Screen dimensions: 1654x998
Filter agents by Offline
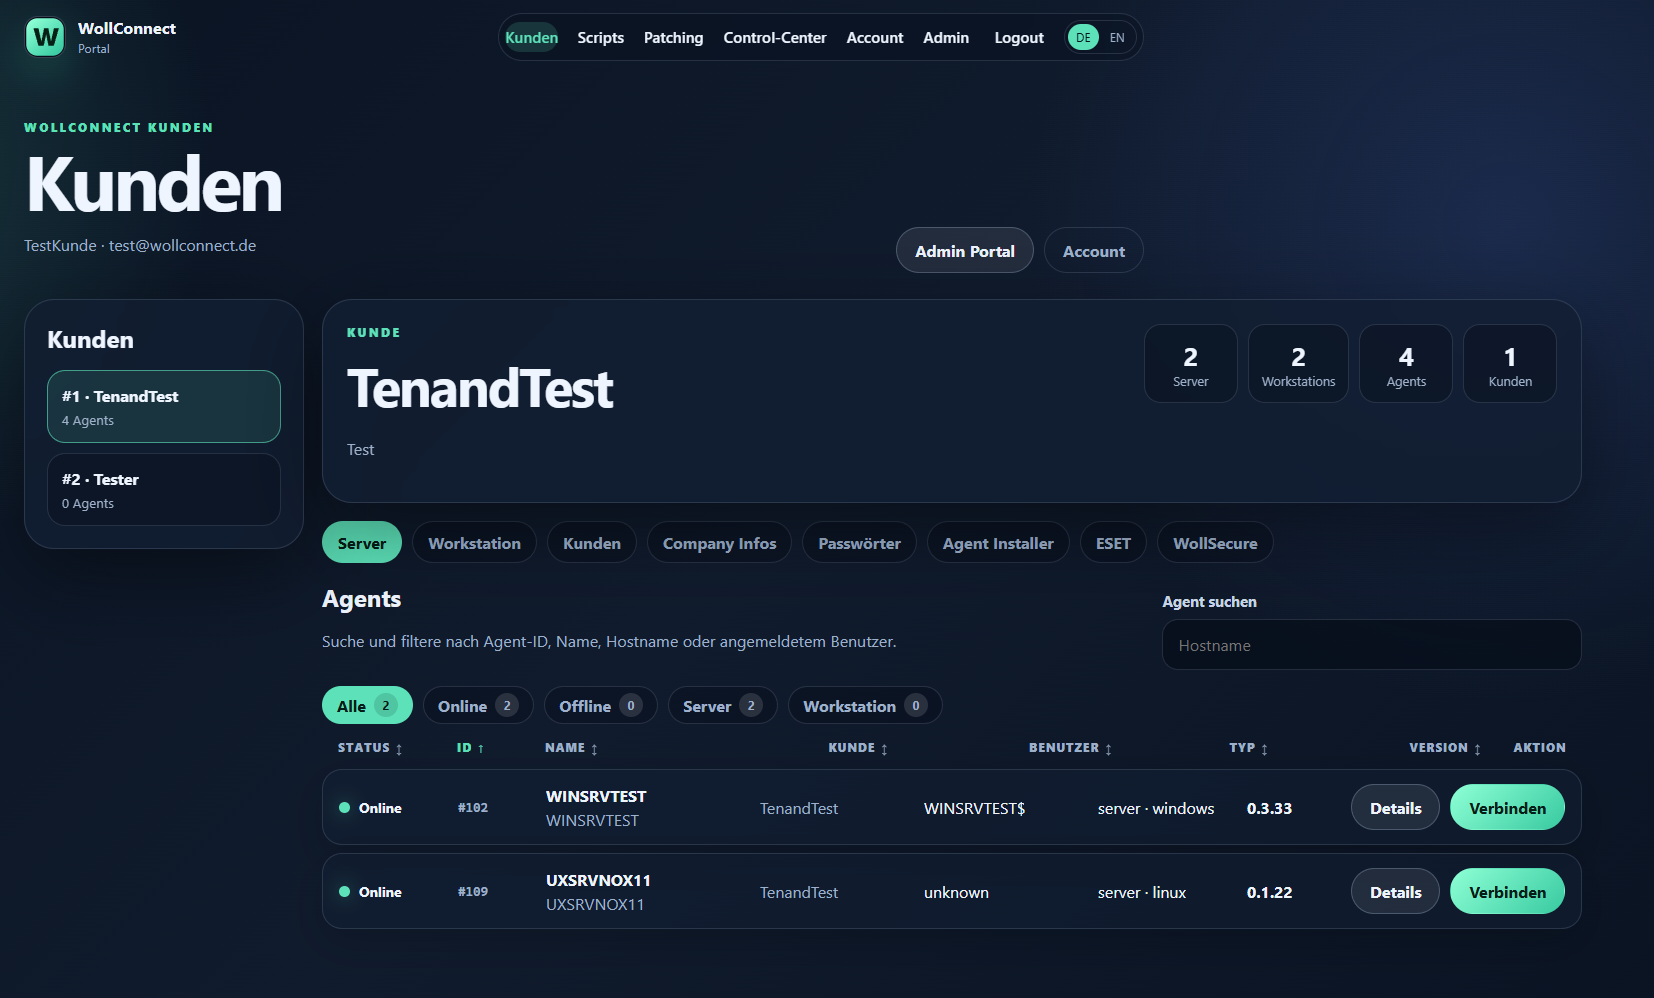click(600, 706)
